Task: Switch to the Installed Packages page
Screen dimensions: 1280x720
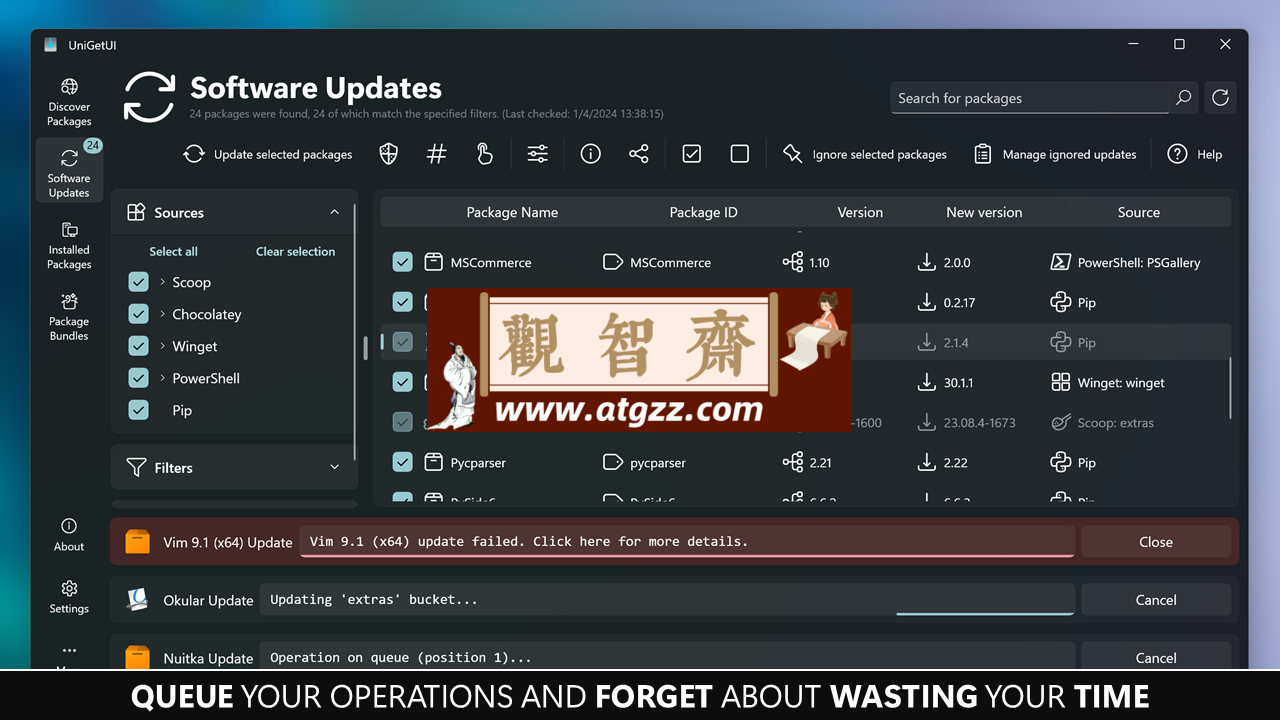Action: click(x=69, y=246)
